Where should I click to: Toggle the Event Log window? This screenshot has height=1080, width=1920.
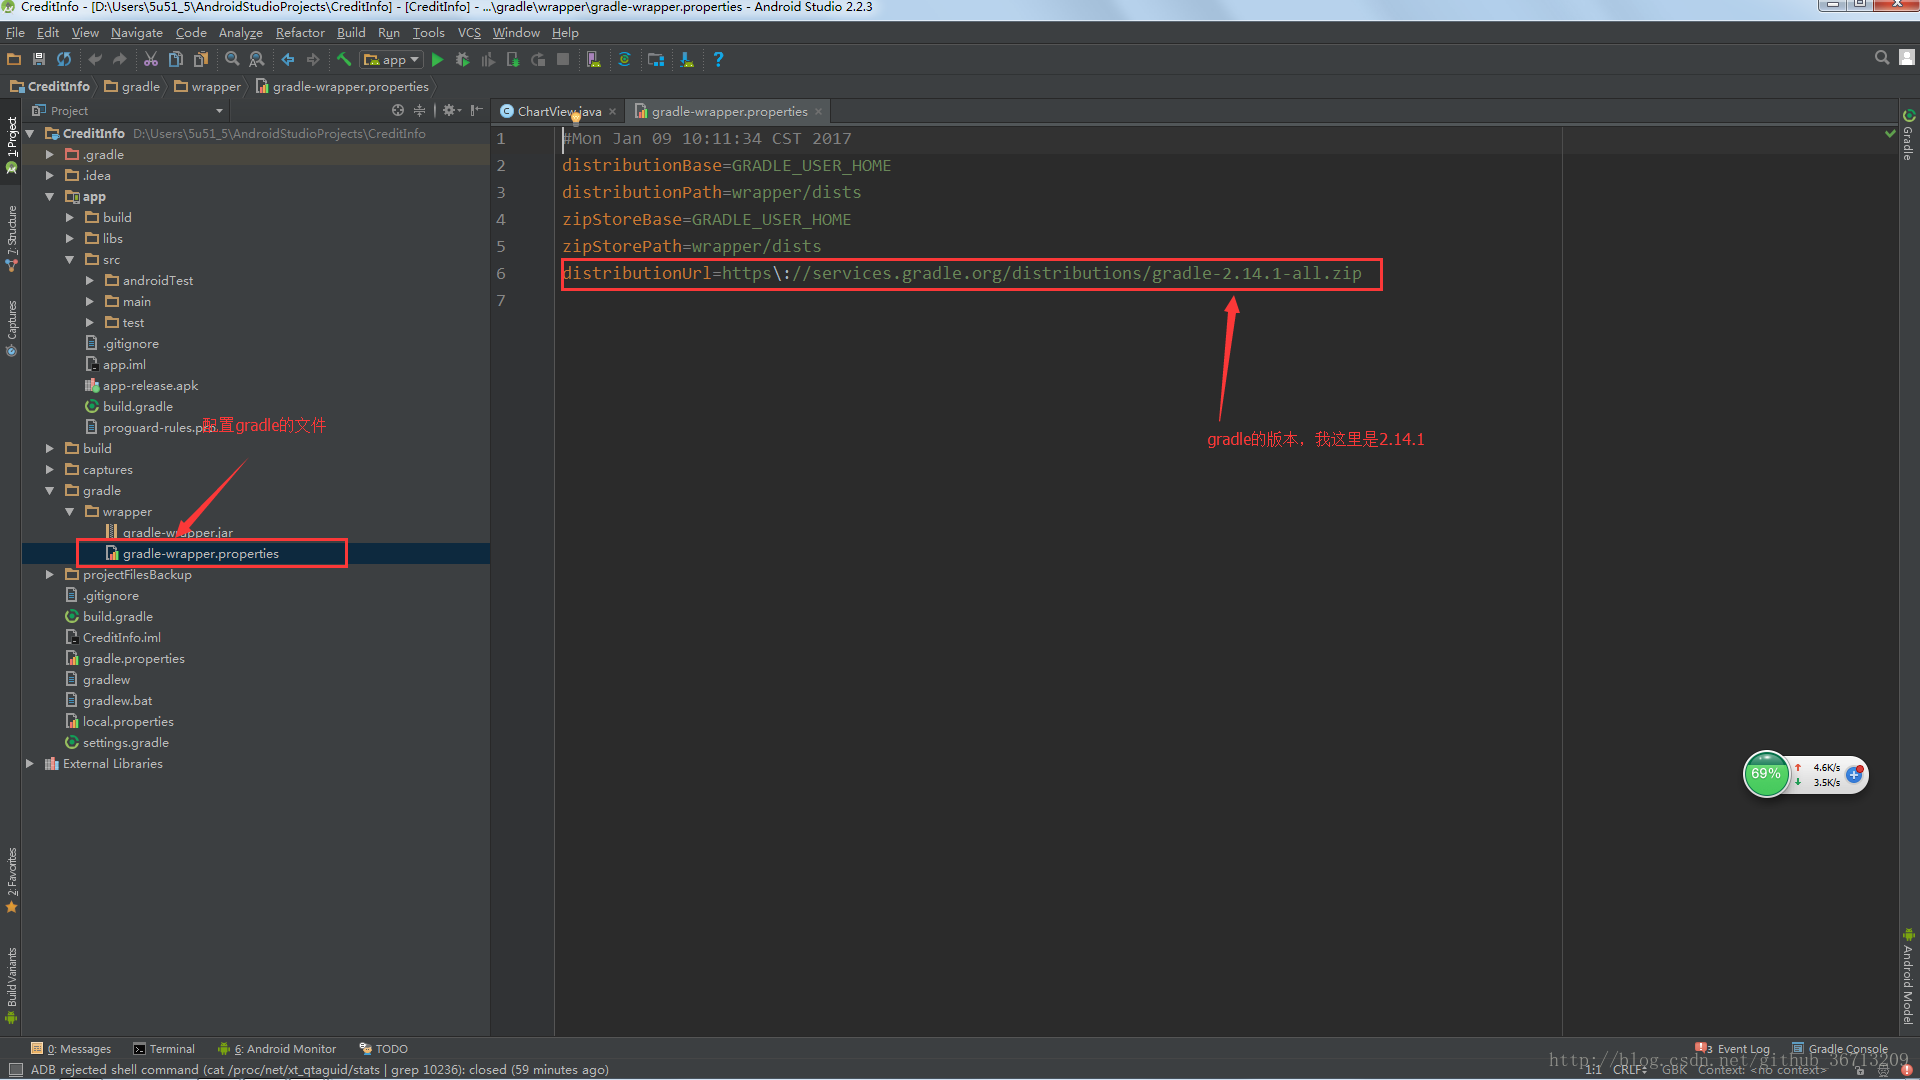1733,1049
